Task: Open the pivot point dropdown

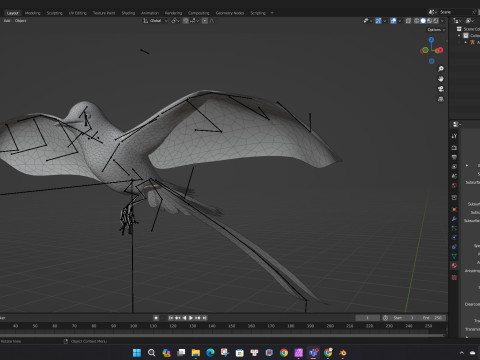Action: (x=175, y=21)
